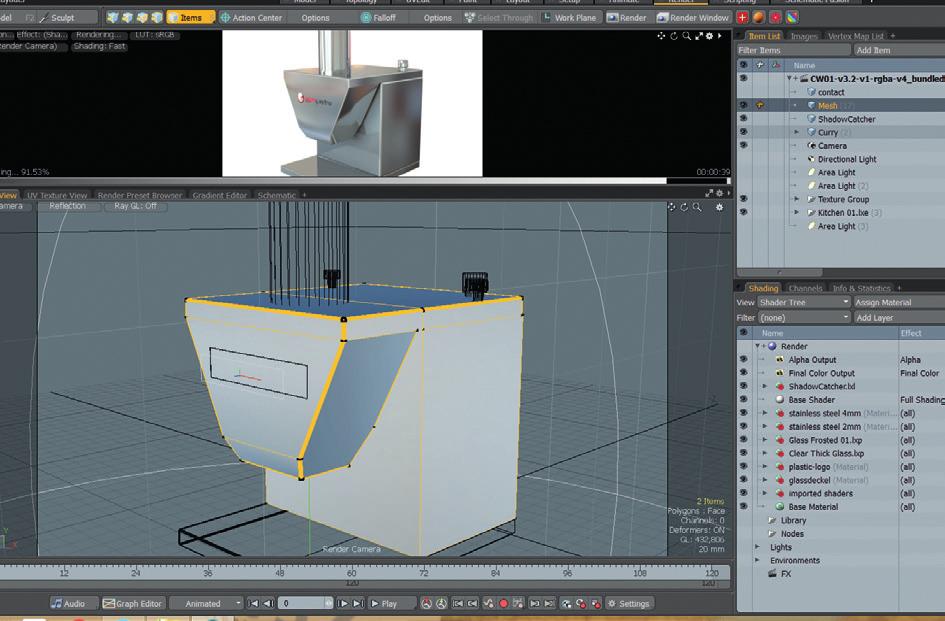
Task: Open the Render Window
Action: coord(693,17)
